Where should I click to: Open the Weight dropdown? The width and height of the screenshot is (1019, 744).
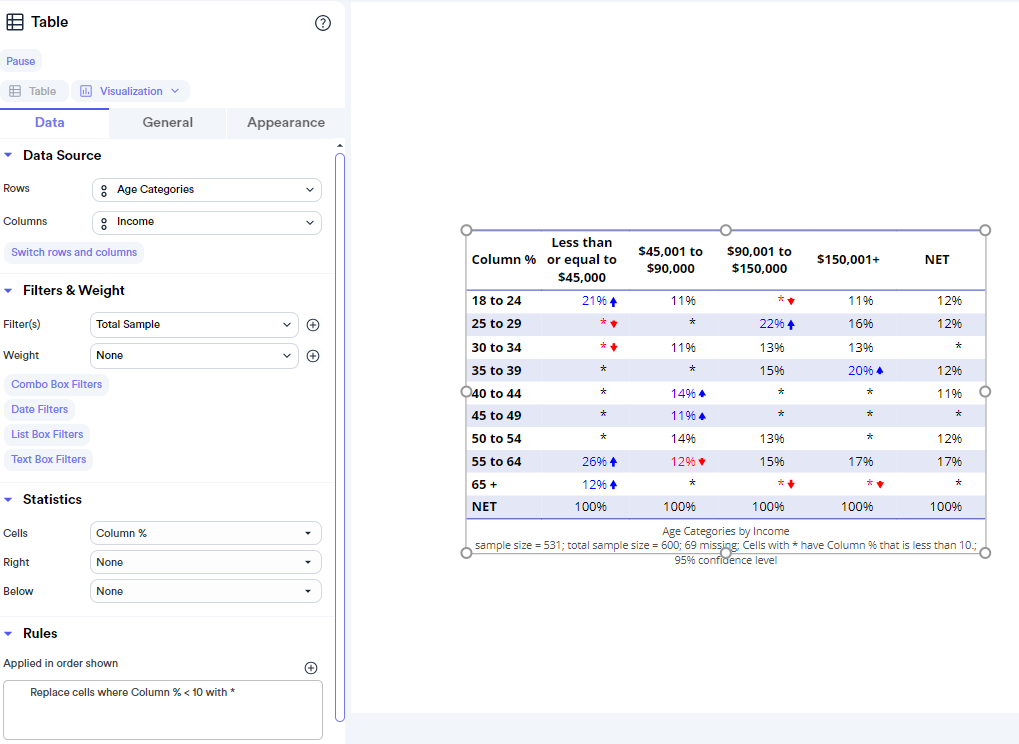(x=194, y=356)
